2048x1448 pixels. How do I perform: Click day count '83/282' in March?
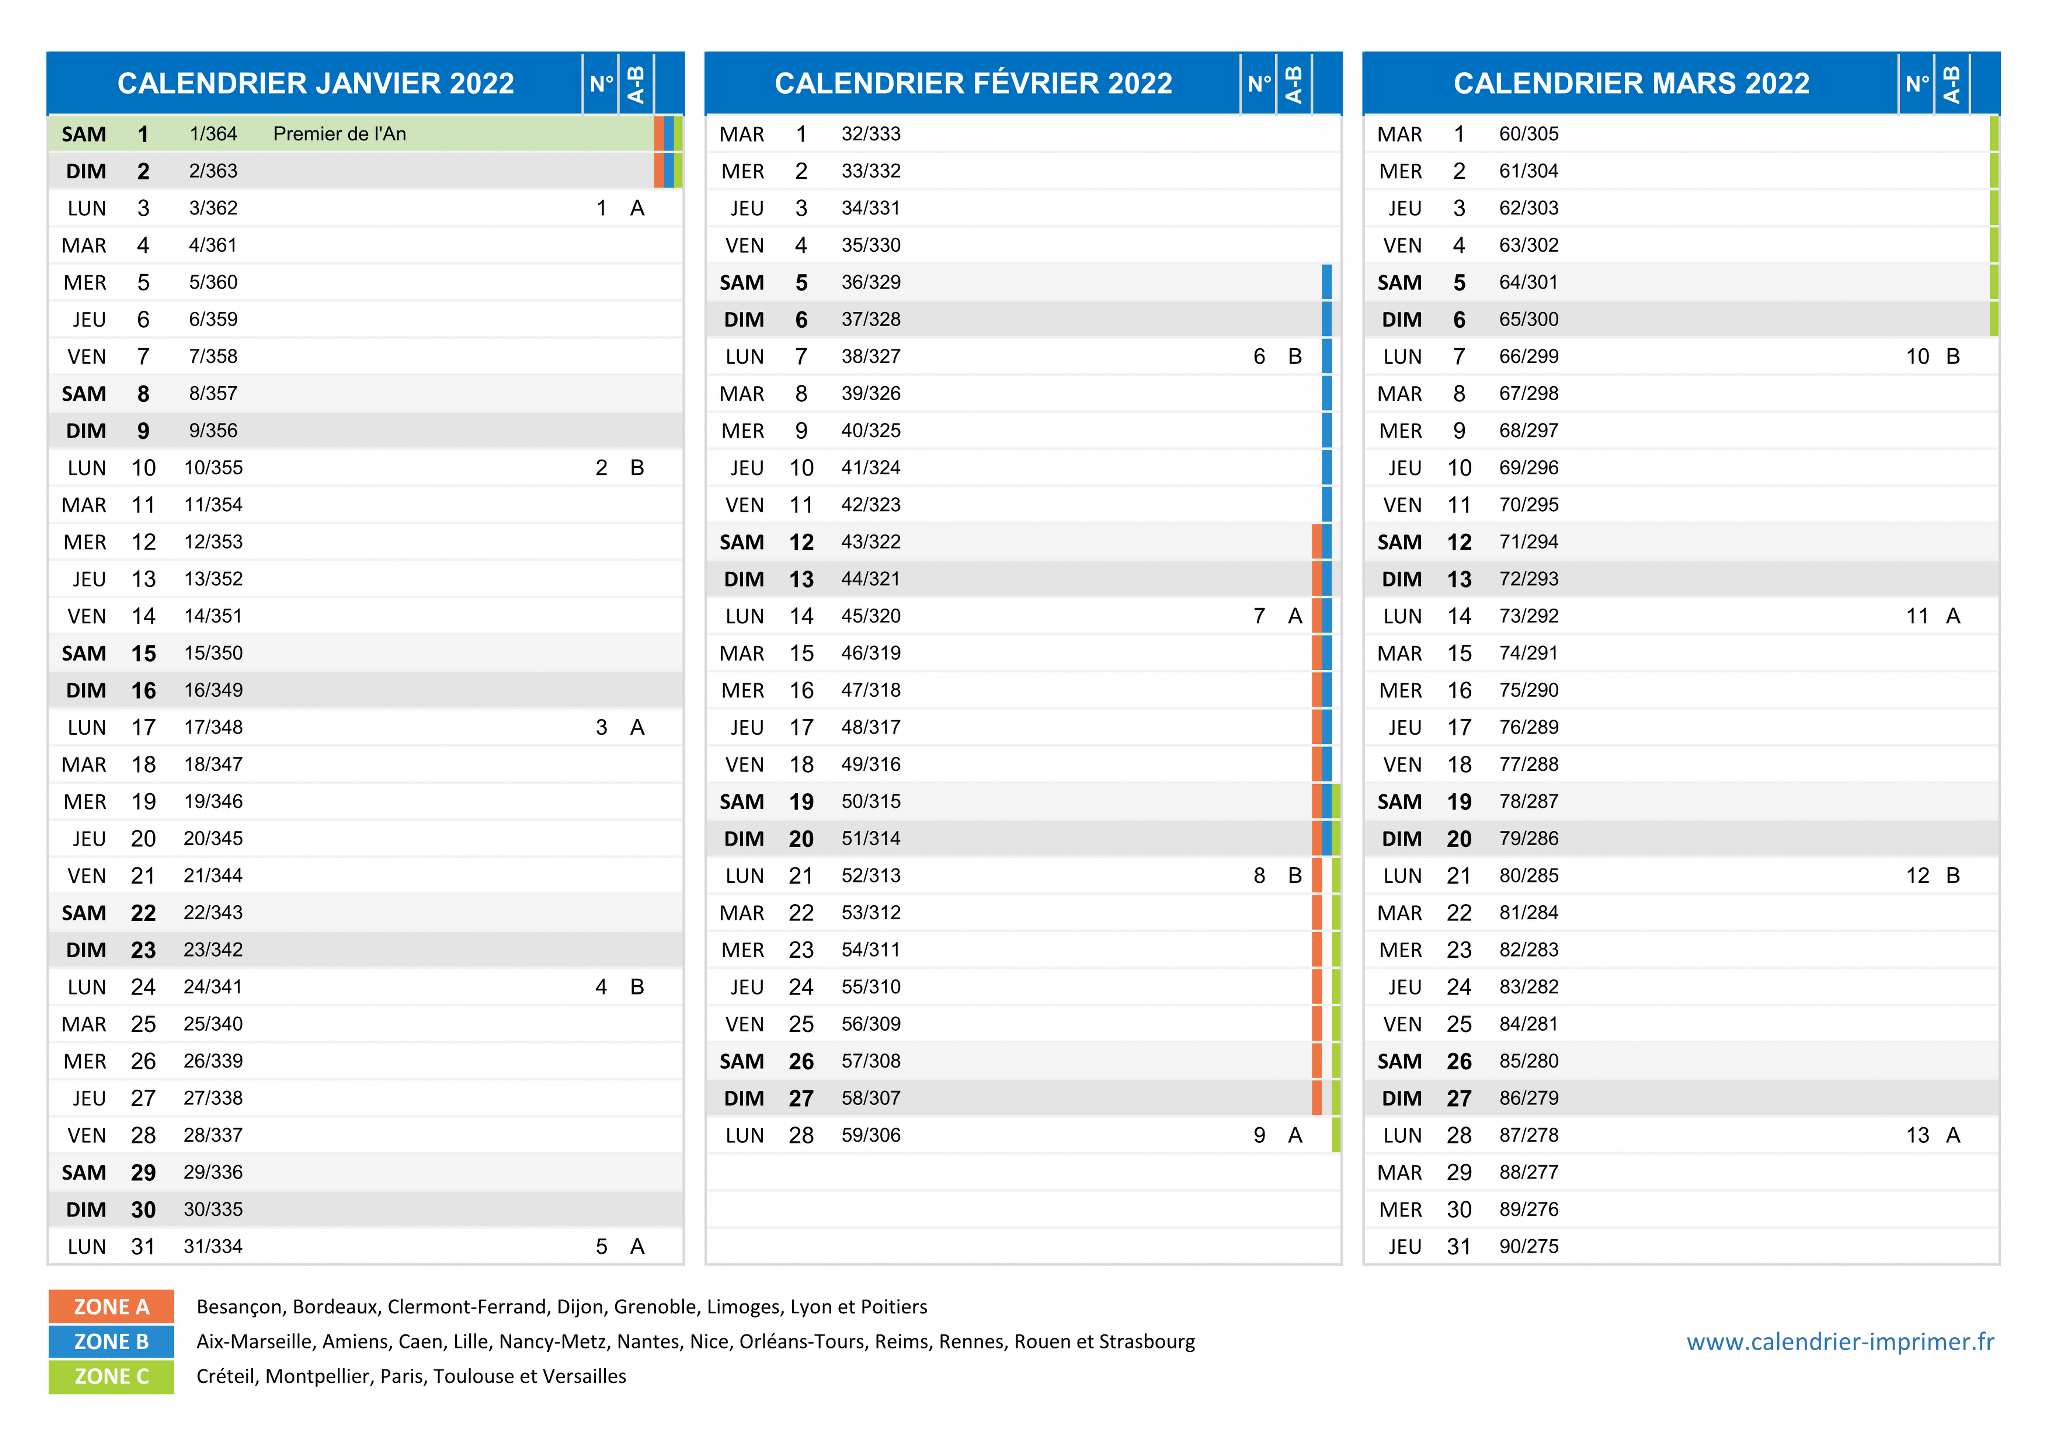(x=1529, y=986)
